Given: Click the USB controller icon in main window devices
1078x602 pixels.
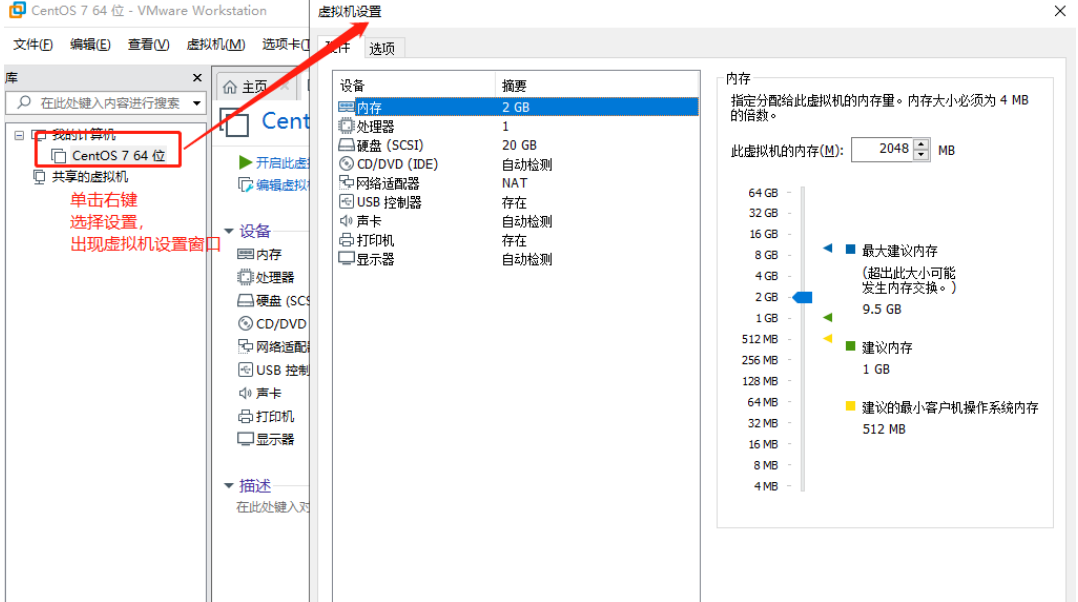Looking at the screenshot, I should pyautogui.click(x=245, y=370).
